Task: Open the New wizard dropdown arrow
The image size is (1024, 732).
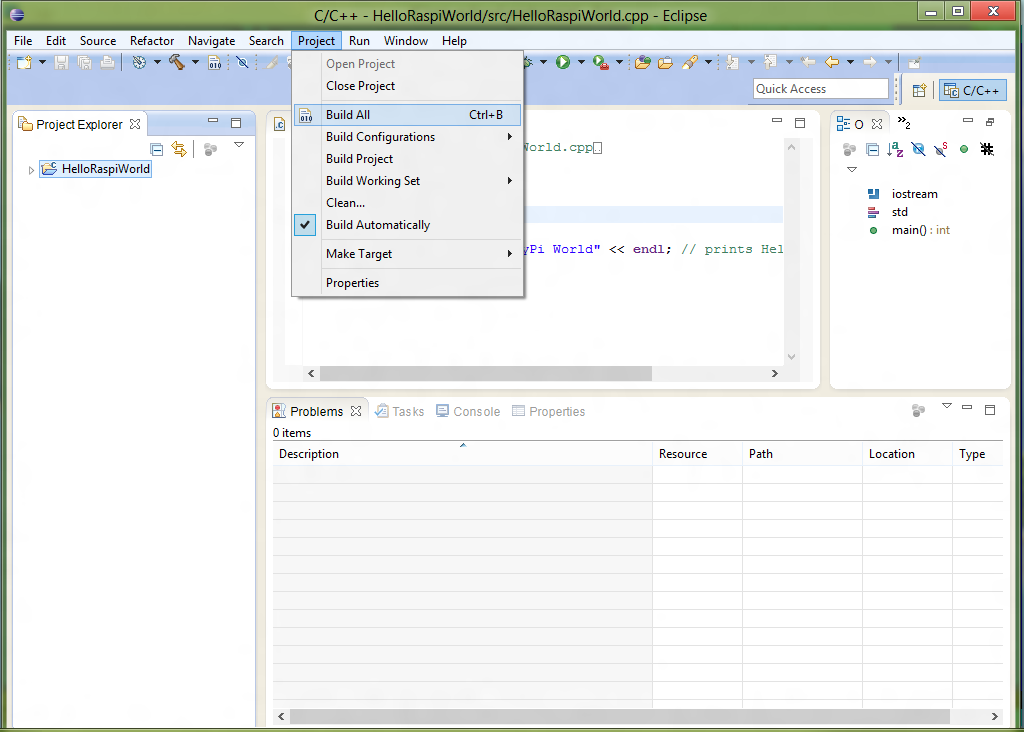Action: 42,62
